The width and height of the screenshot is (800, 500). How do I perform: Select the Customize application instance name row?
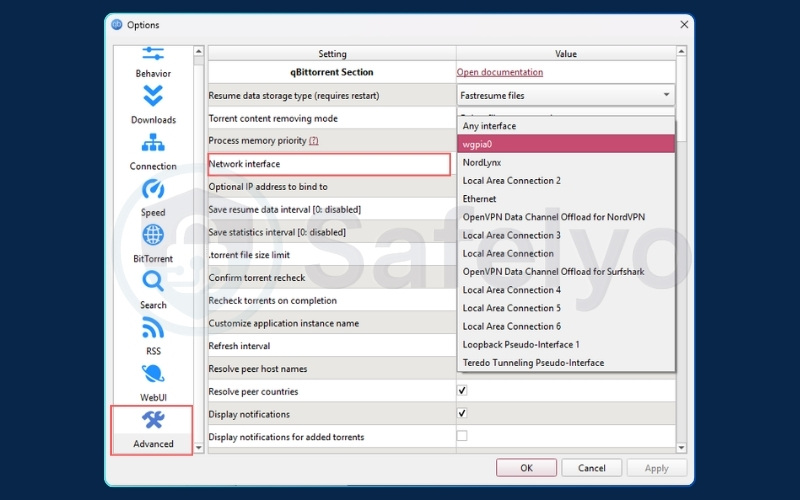[332, 323]
